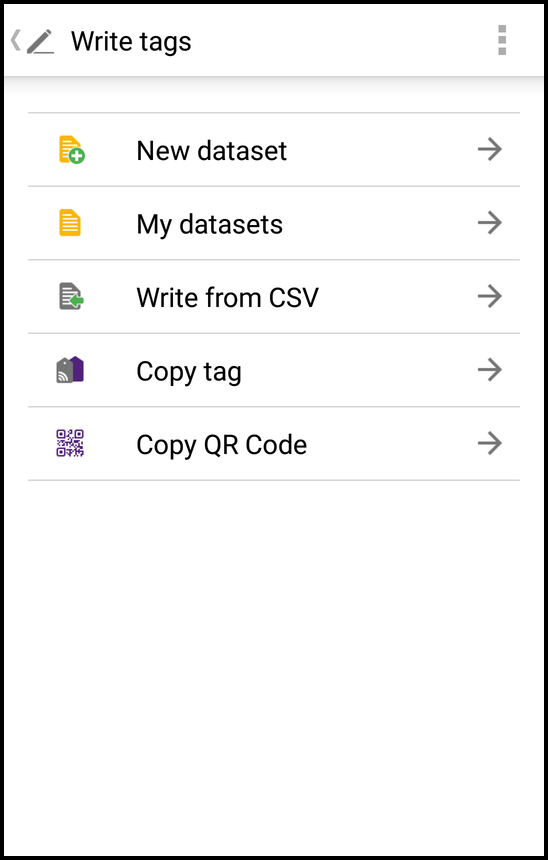
Task: Choose the Copy tag option
Action: pyautogui.click(x=274, y=370)
